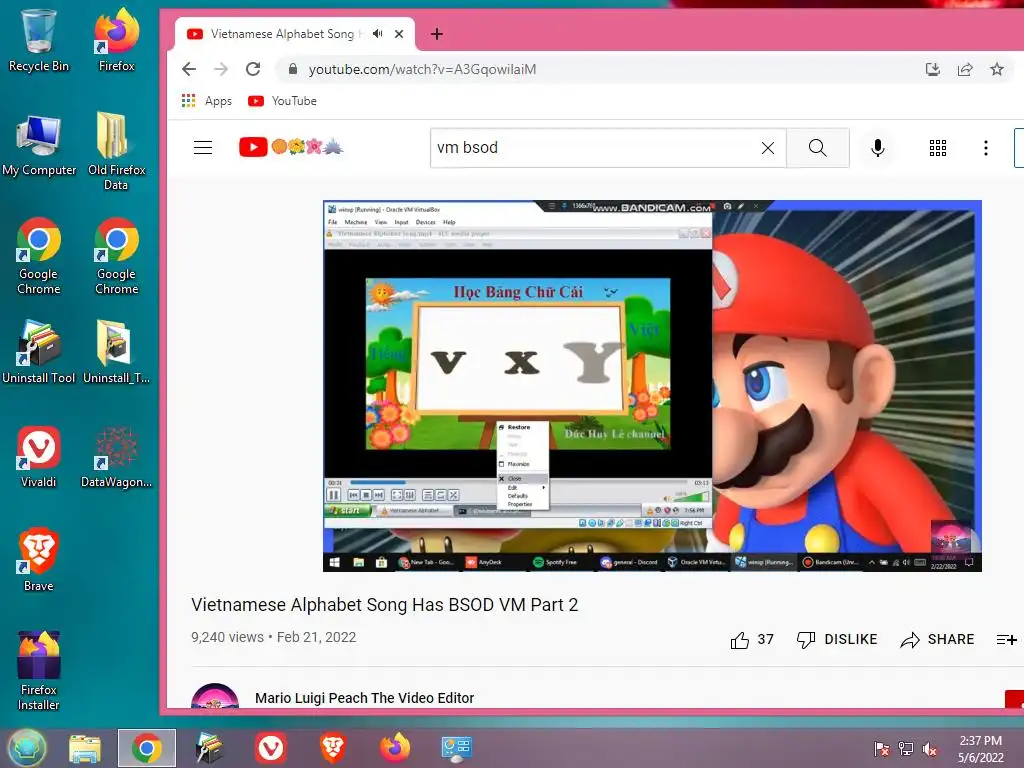Open the Vivaldi desktop shortcut
1024x768 pixels.
click(39, 457)
